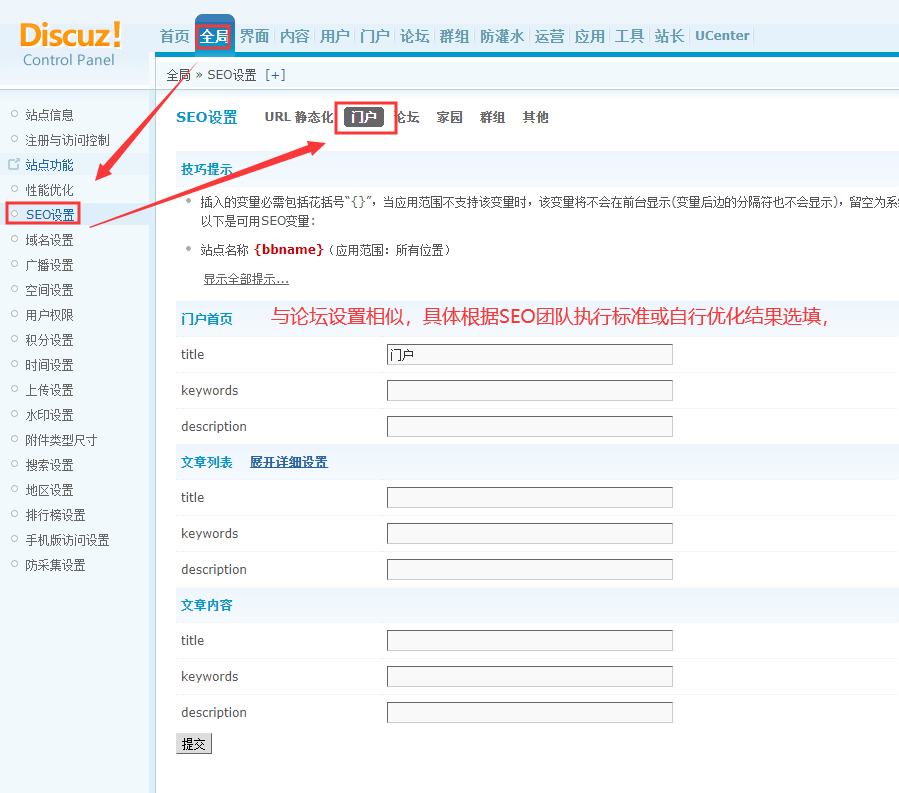
Task: Switch to the 论坛 top navigation tab
Action: click(x=415, y=36)
